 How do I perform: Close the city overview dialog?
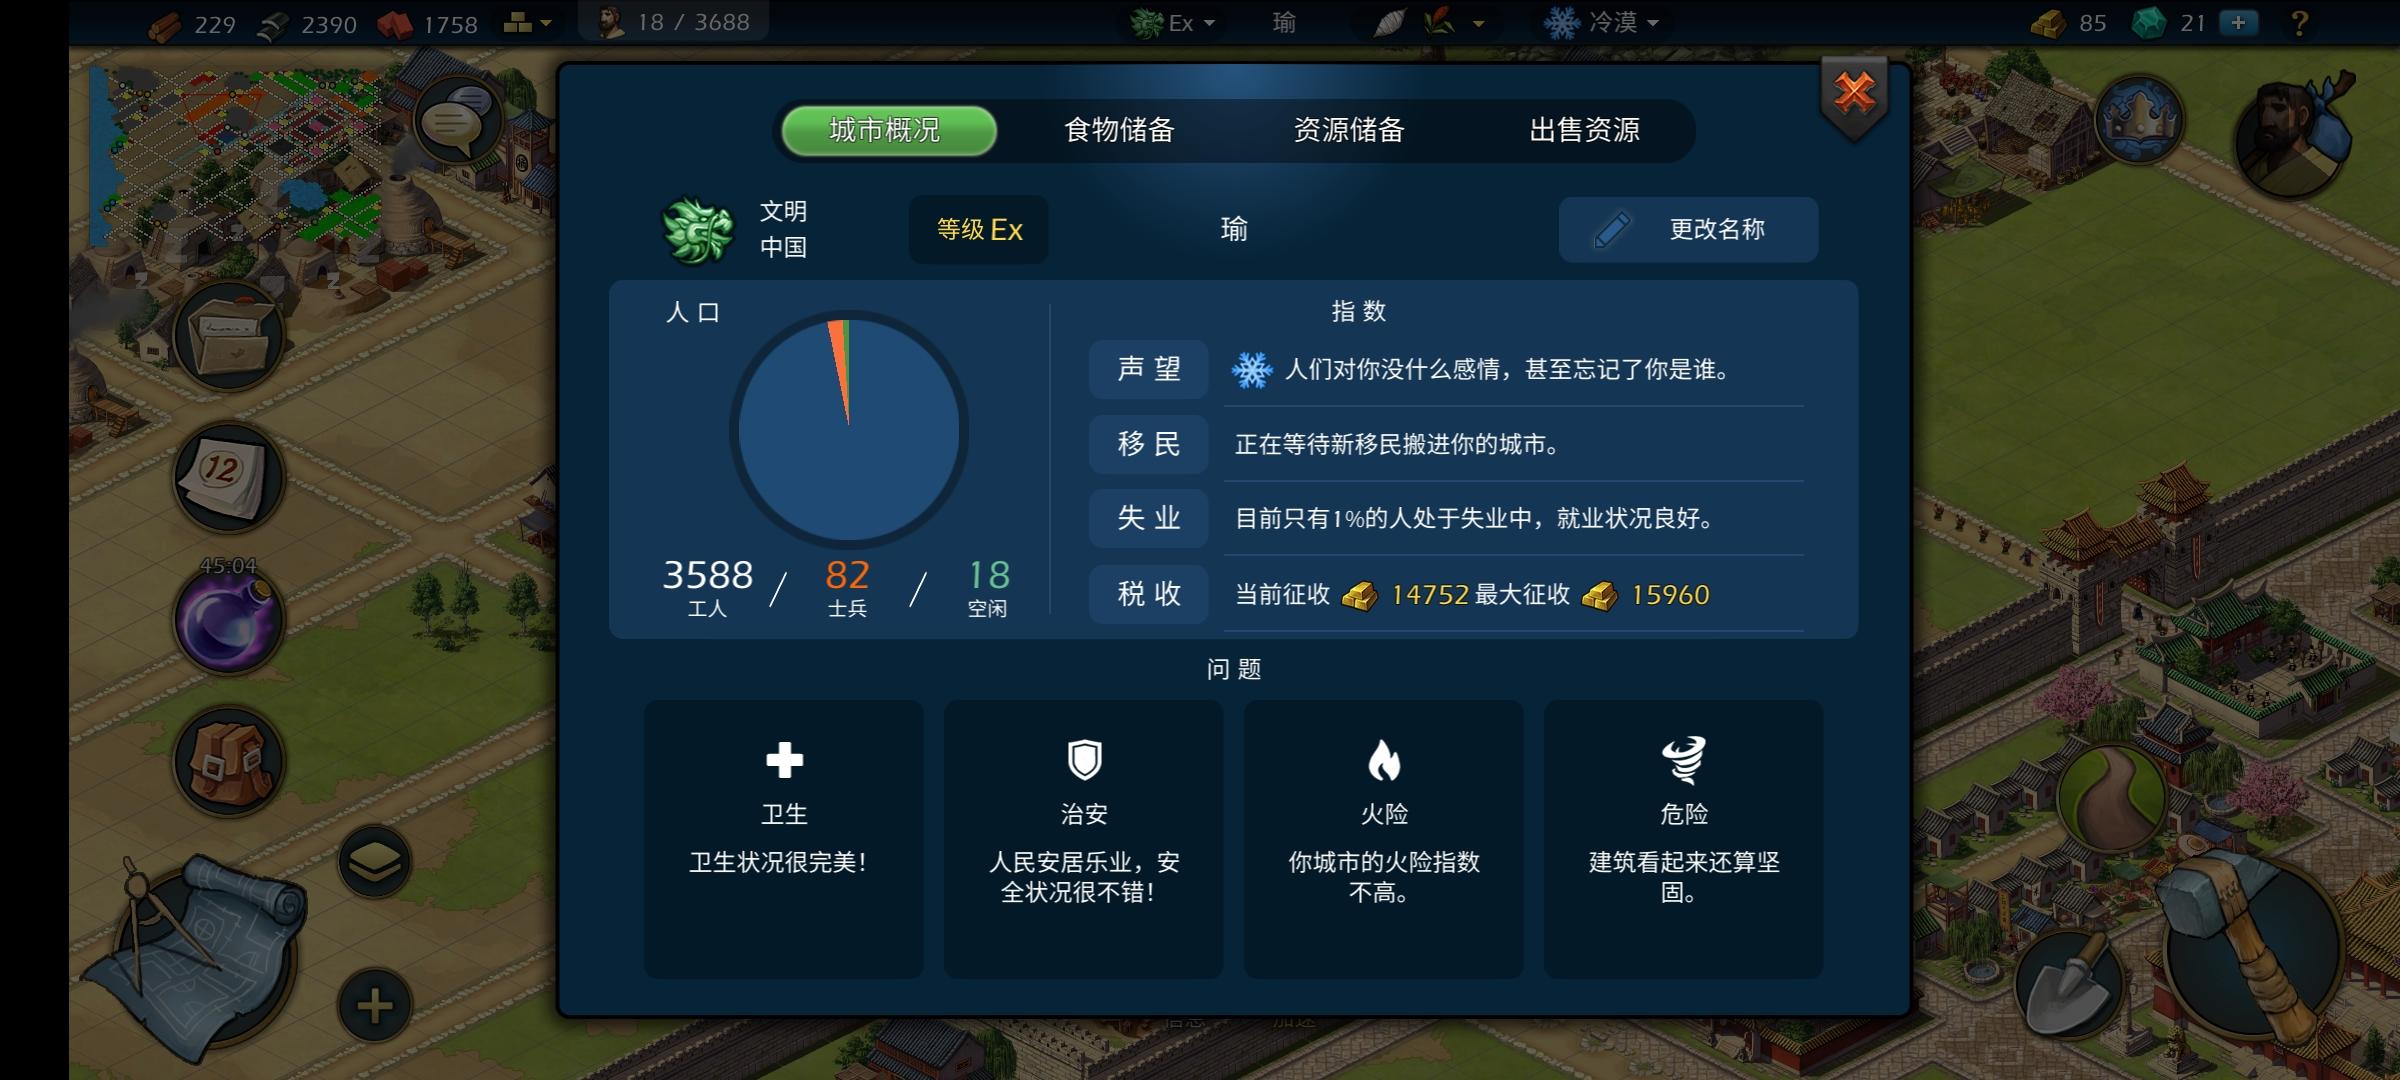1854,94
